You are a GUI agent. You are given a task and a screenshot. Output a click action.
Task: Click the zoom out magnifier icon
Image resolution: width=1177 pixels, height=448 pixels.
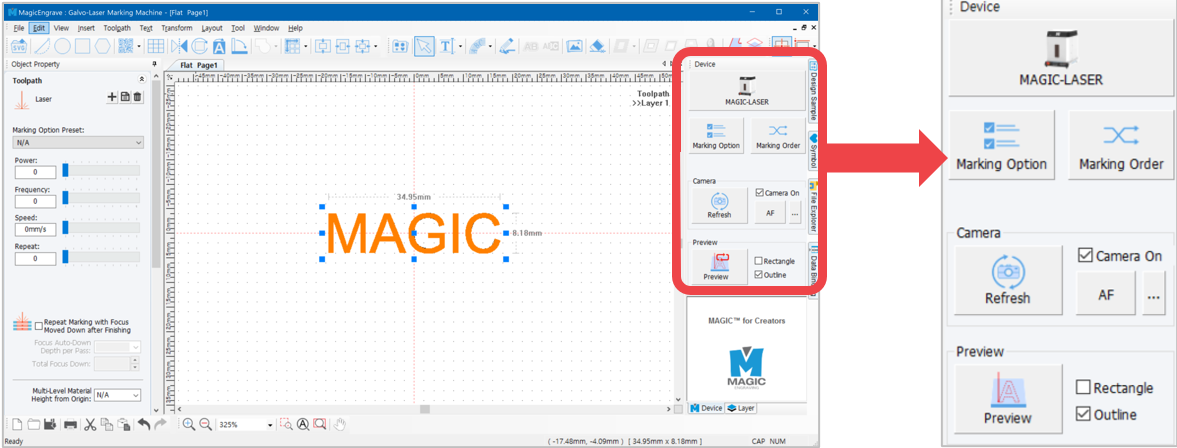click(x=205, y=425)
